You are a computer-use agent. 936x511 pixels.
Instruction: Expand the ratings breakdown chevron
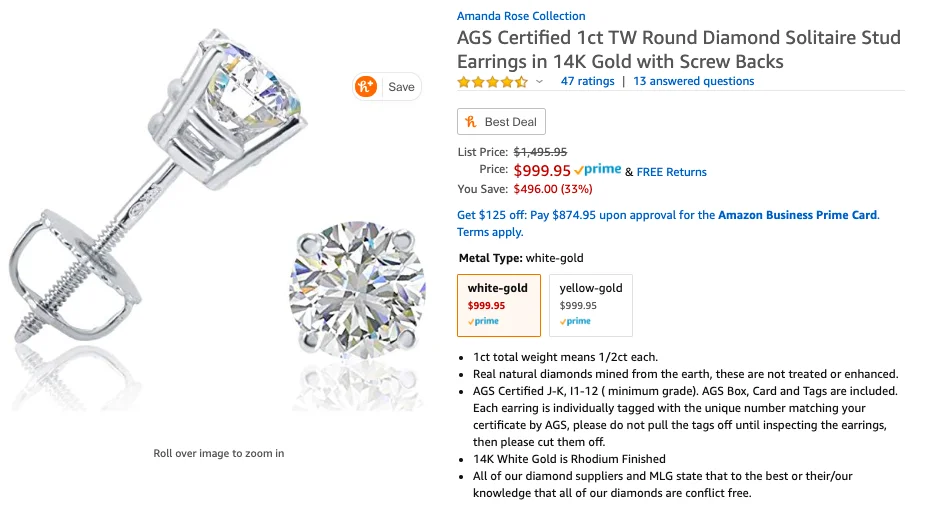click(x=540, y=82)
